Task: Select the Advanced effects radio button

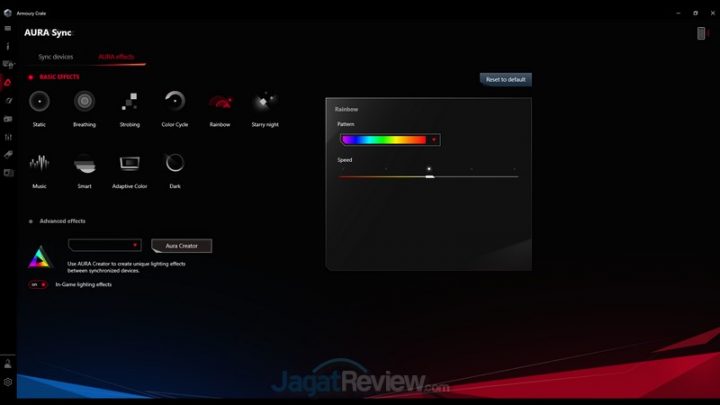Action: (x=31, y=220)
